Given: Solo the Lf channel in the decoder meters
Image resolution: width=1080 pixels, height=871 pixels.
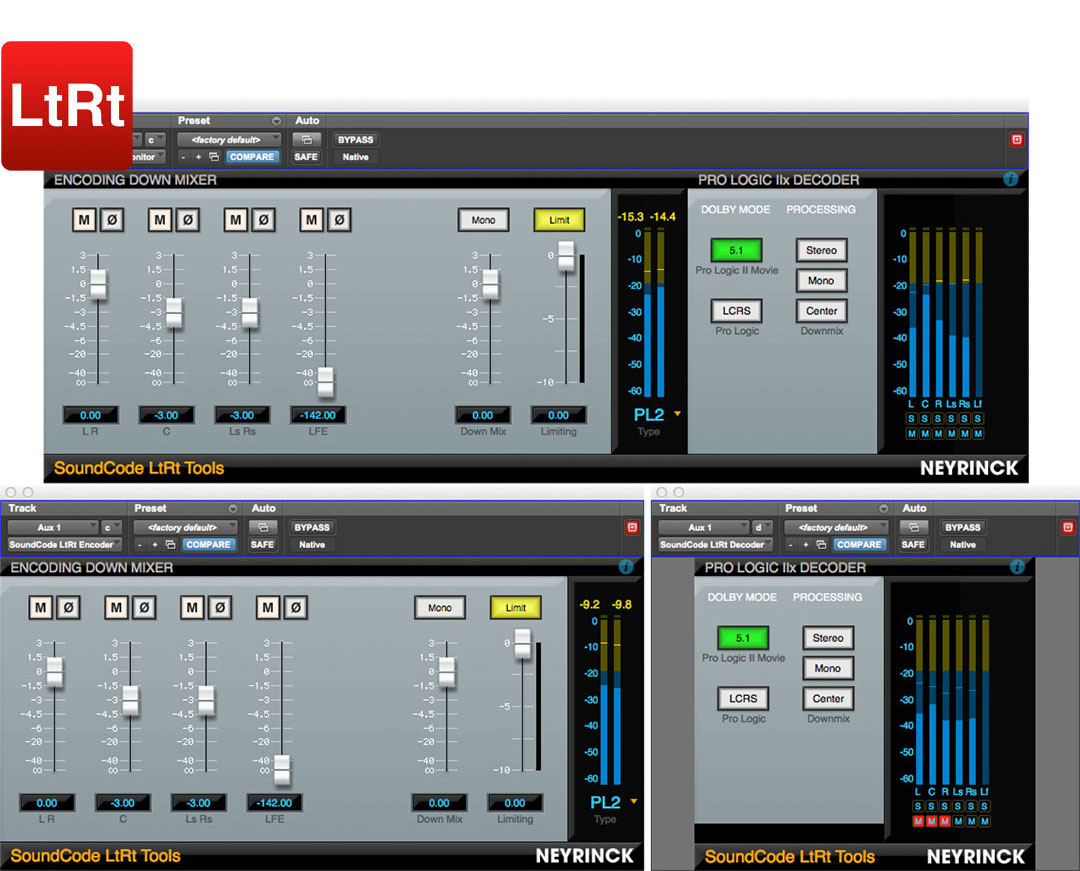Looking at the screenshot, I should [x=985, y=807].
